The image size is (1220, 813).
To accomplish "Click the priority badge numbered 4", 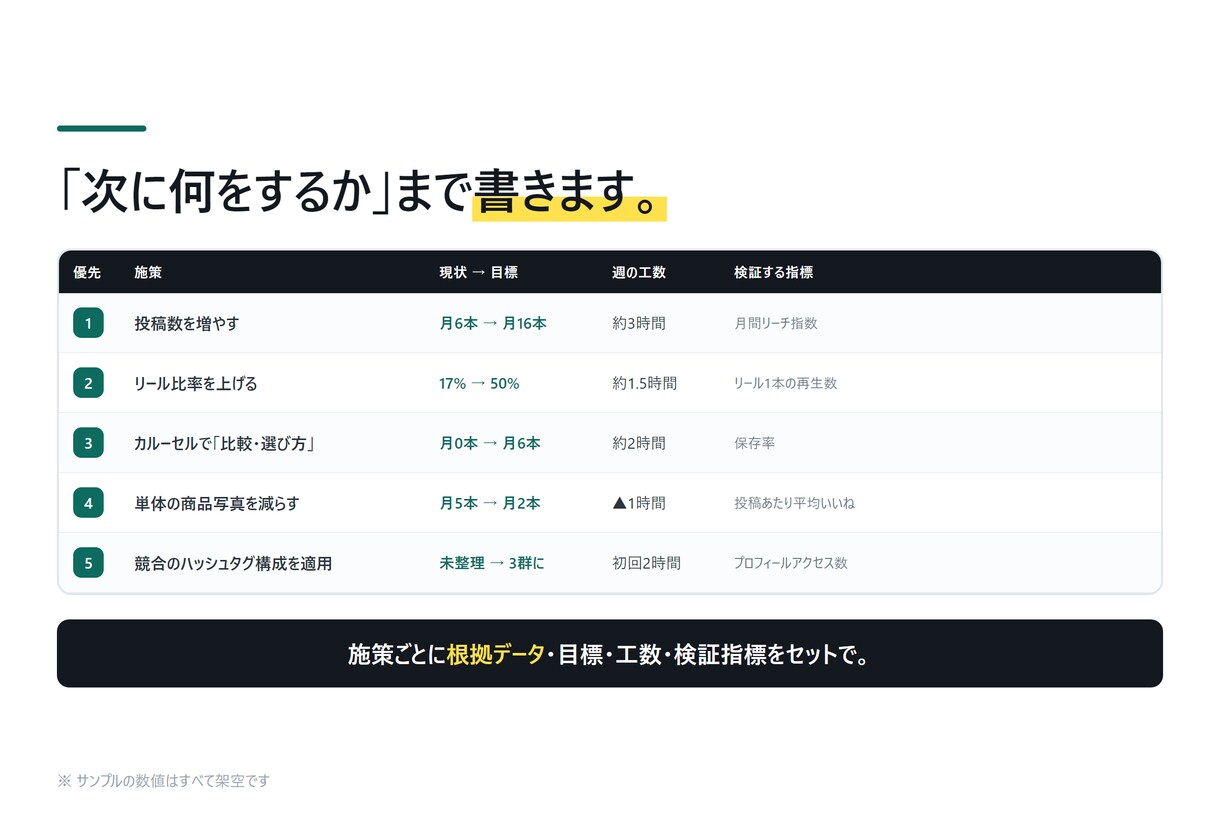I will pos(88,503).
